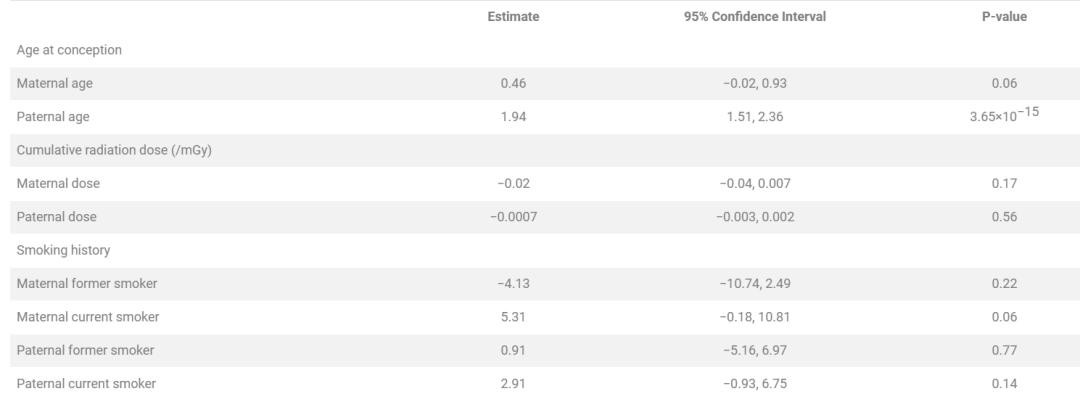Select the Maternal current smoker row label

tap(88, 317)
